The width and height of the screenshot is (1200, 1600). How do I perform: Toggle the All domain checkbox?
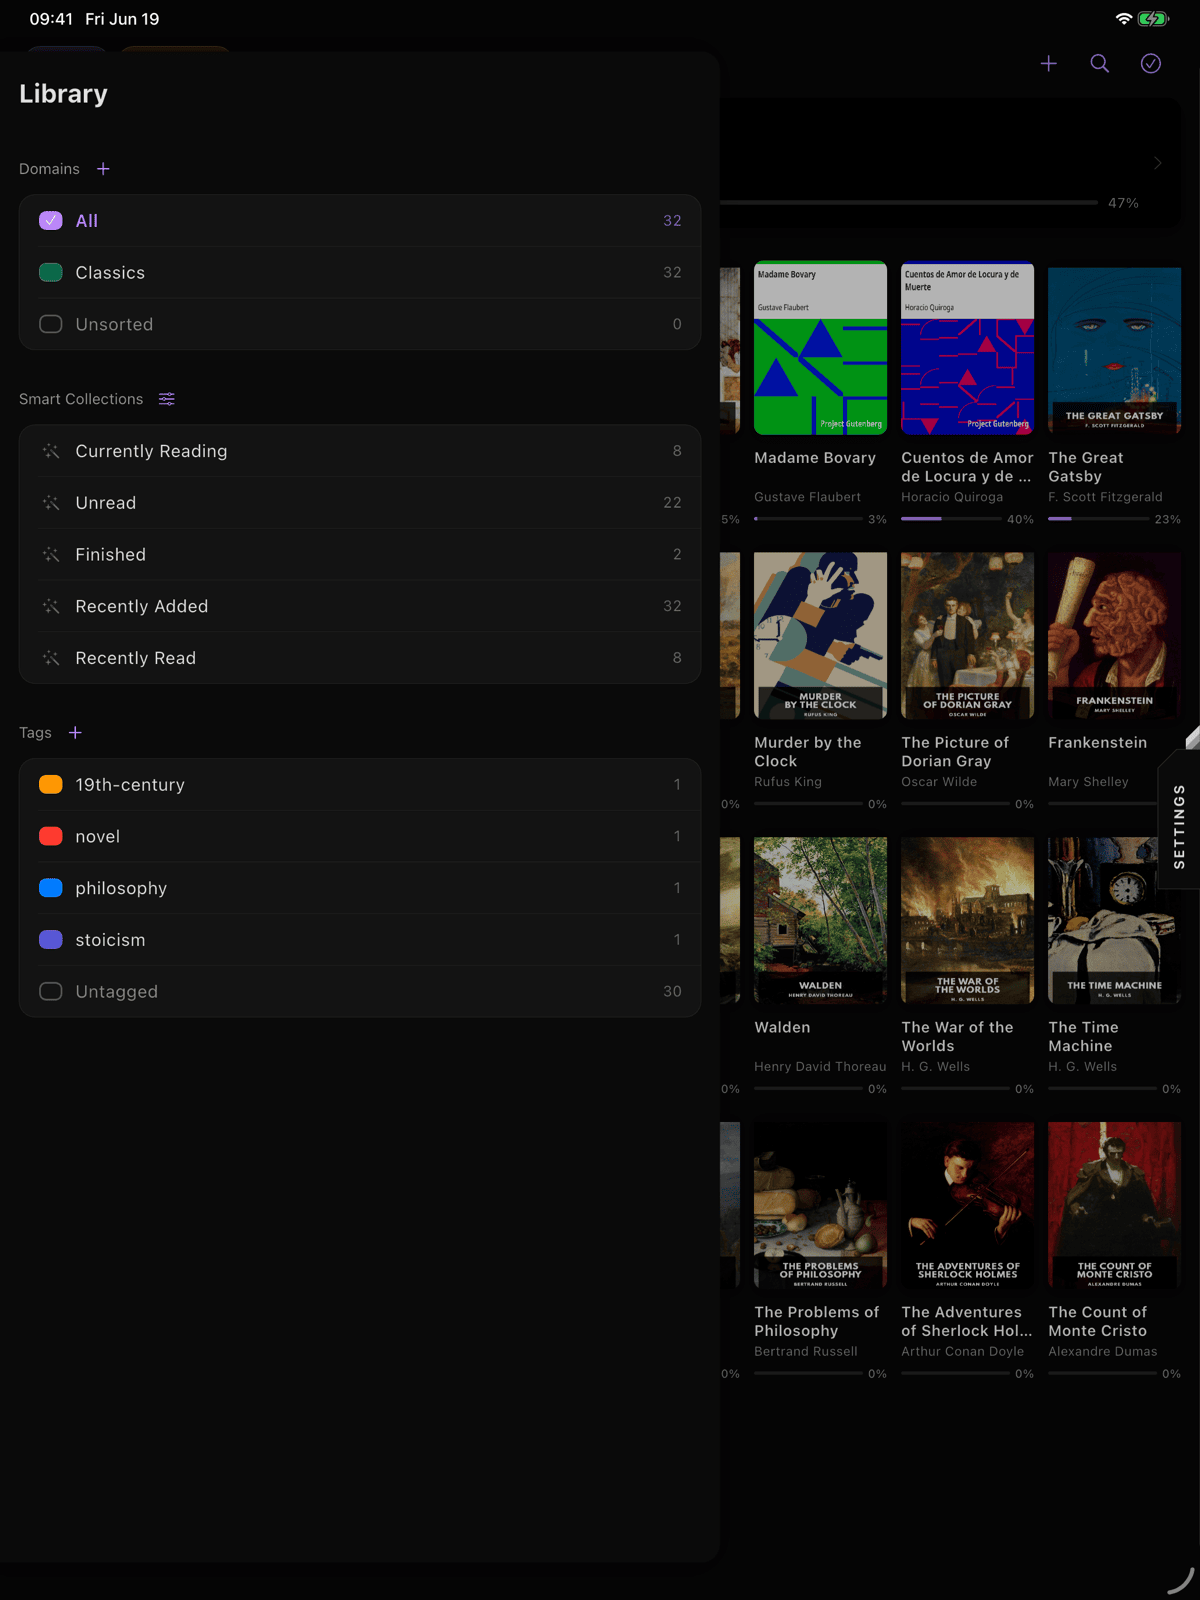(x=51, y=221)
